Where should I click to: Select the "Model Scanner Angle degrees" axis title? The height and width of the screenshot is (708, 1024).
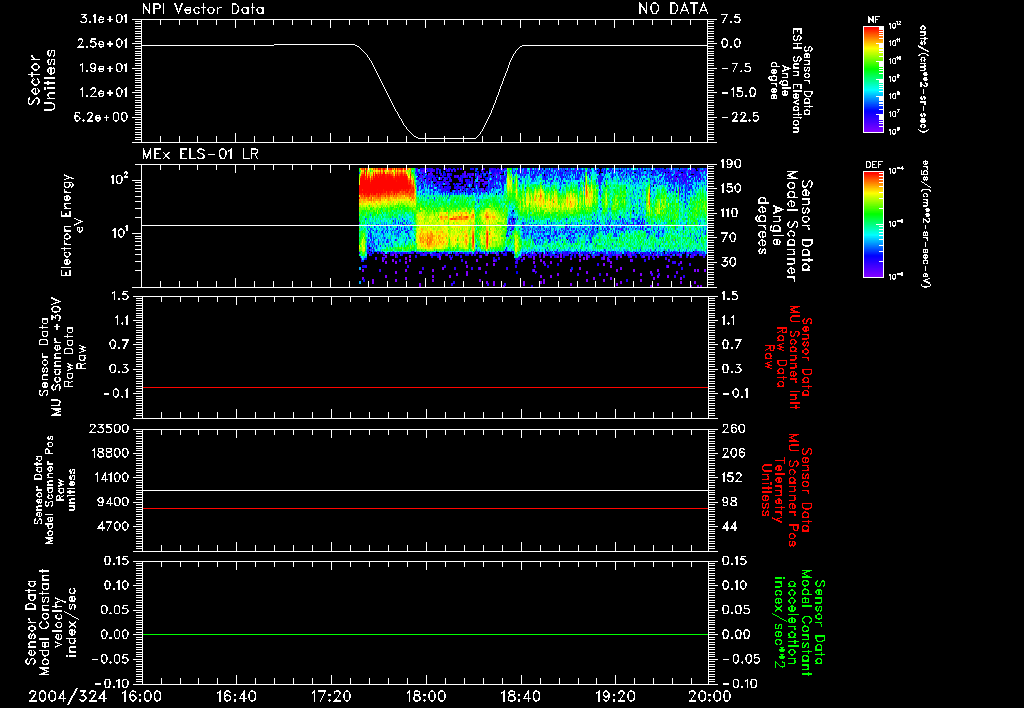click(x=784, y=225)
